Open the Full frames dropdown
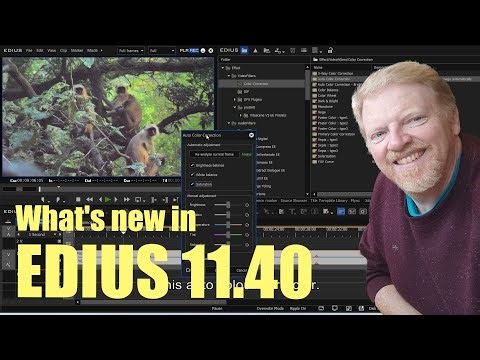This screenshot has height=360, width=480. pyautogui.click(x=131, y=51)
